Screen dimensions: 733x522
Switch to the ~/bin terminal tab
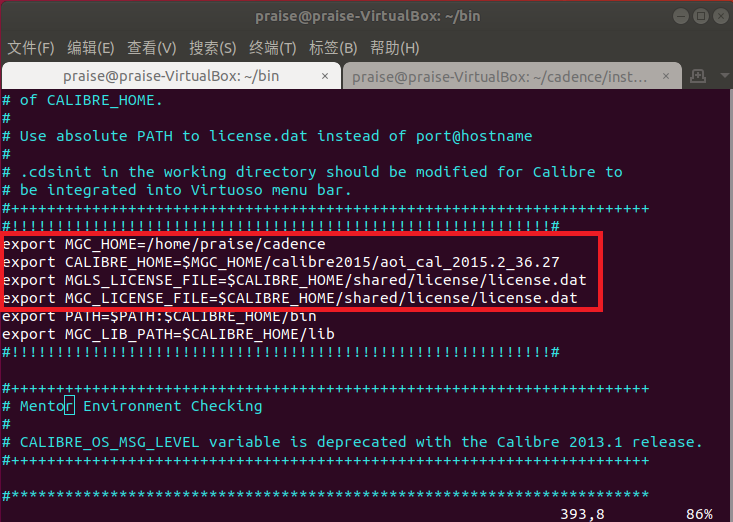point(171,76)
